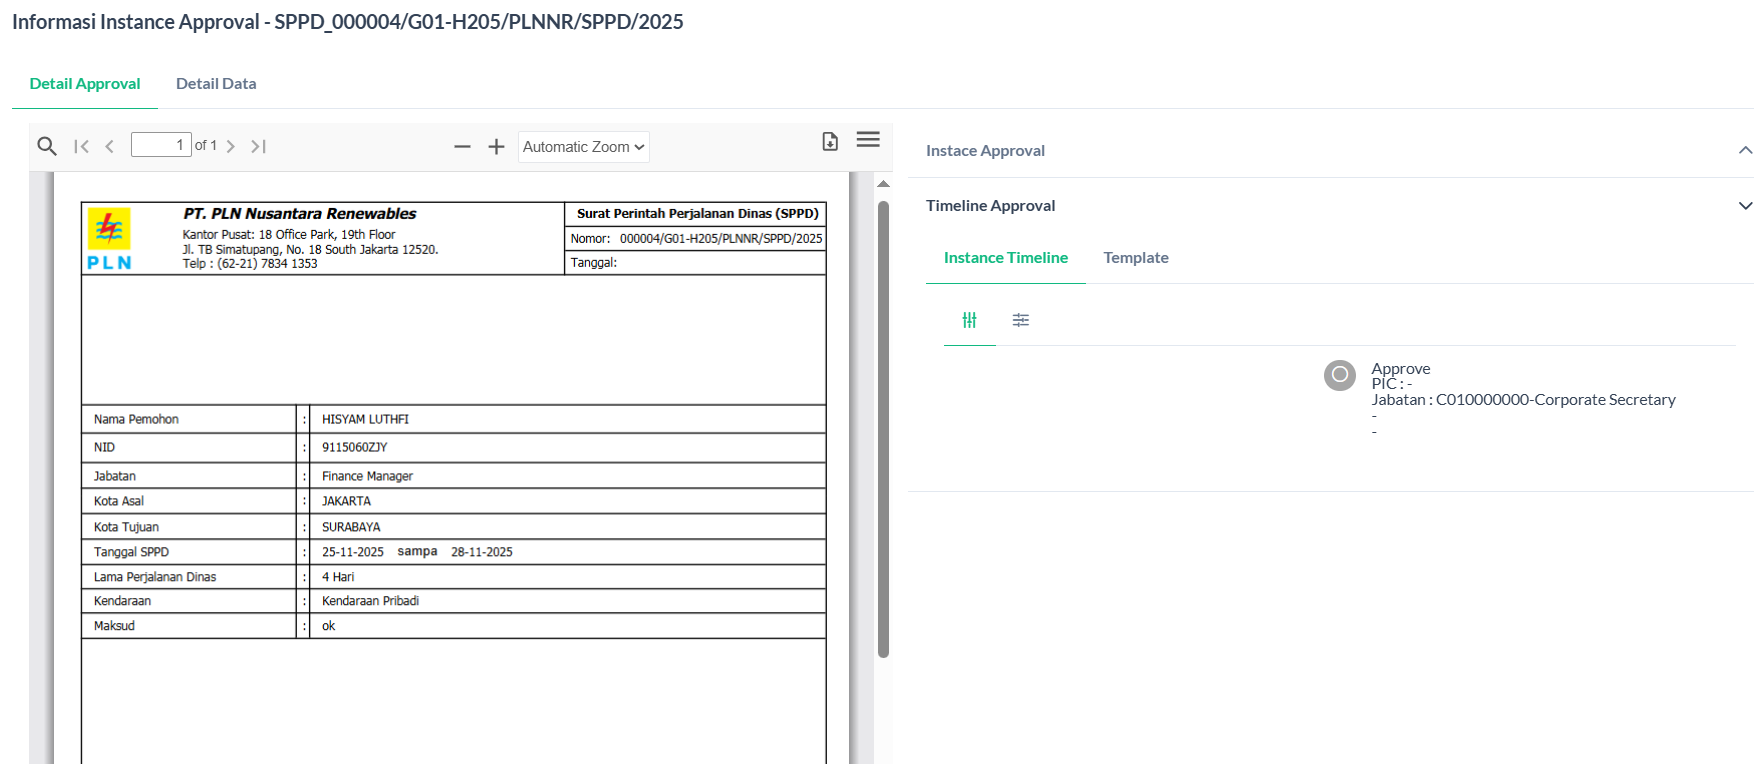The width and height of the screenshot is (1754, 764).
Task: Click the start date 25-11-2025
Action: [353, 552]
